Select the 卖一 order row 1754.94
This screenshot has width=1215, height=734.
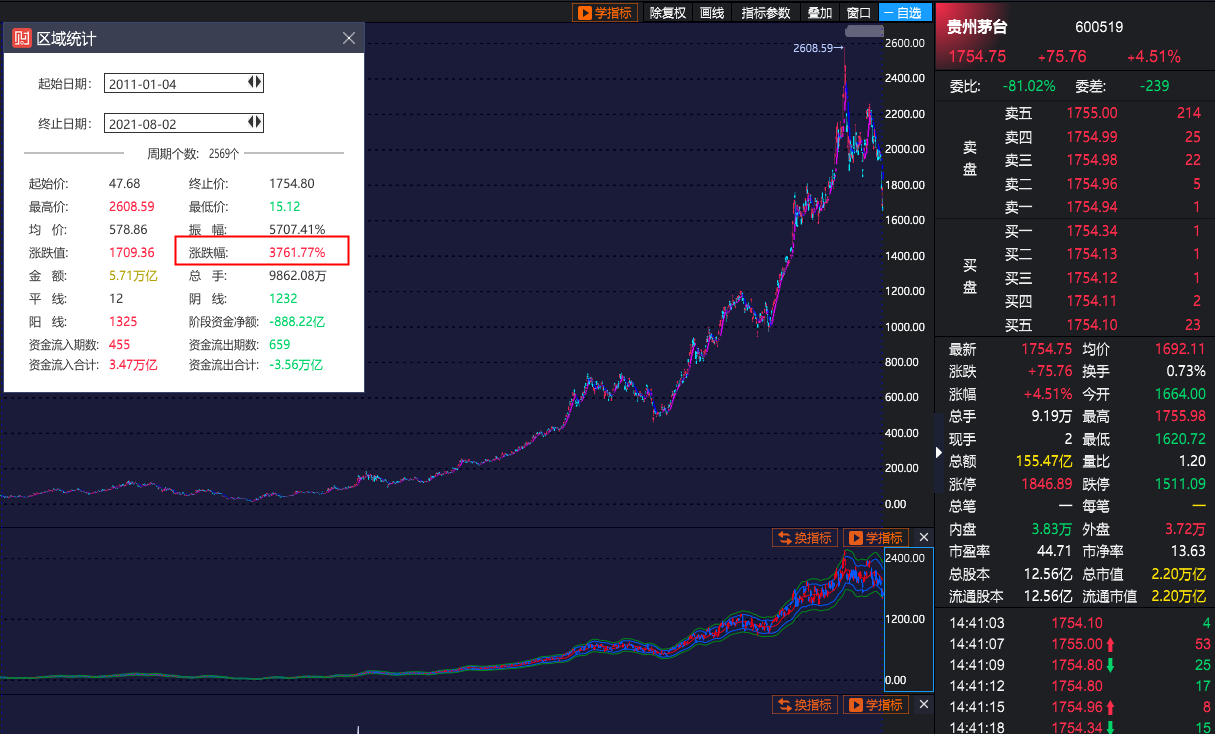click(1104, 207)
